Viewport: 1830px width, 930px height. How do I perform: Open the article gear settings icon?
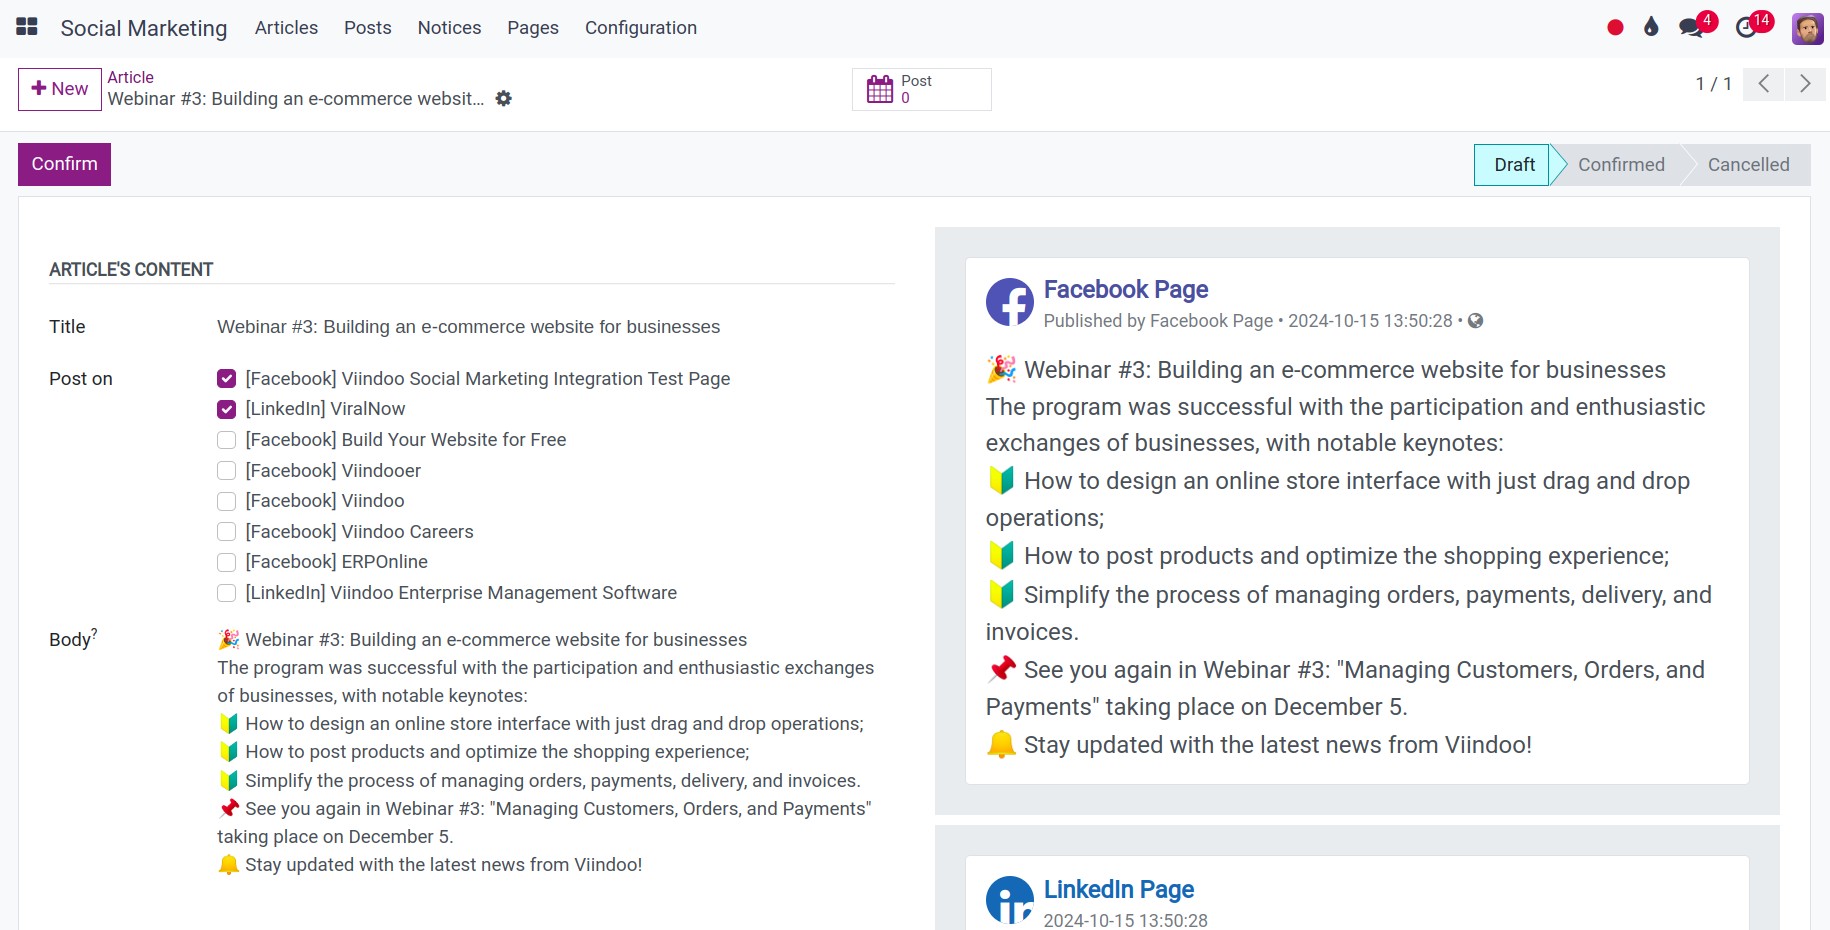tap(504, 98)
